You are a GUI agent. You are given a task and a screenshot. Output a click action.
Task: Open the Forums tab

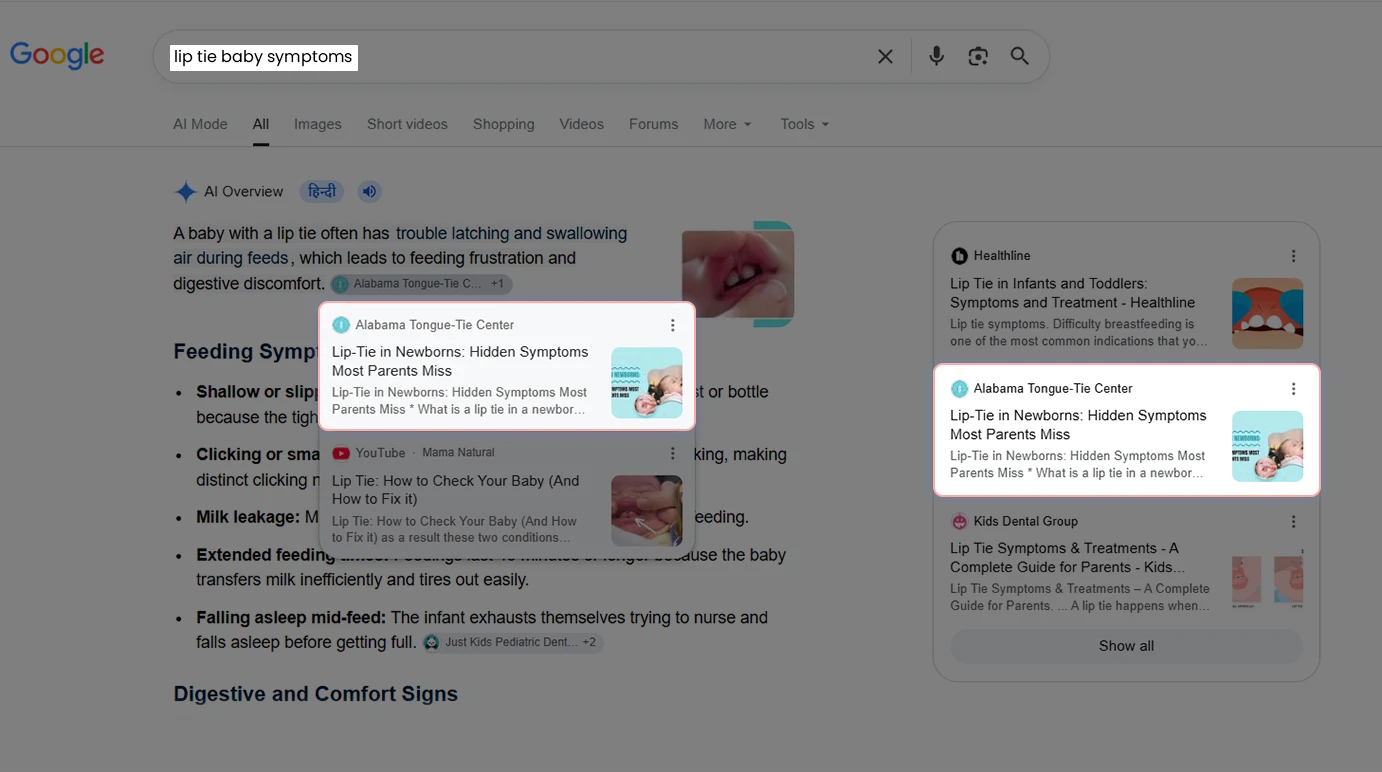[654, 124]
